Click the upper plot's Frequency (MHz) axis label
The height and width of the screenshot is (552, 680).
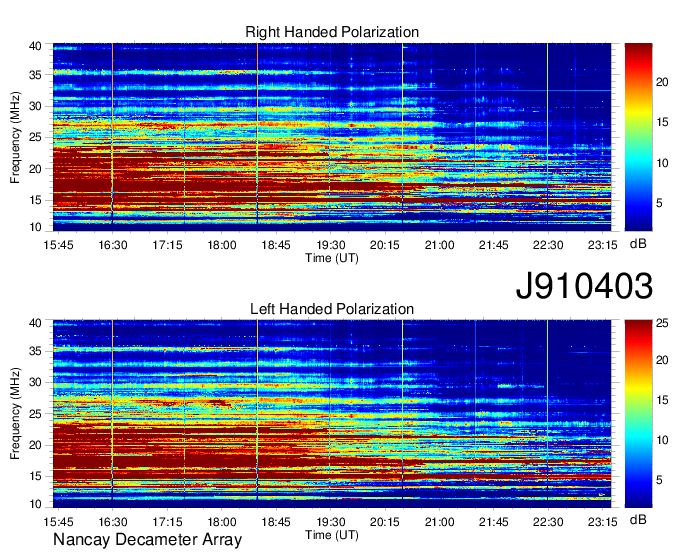15,137
